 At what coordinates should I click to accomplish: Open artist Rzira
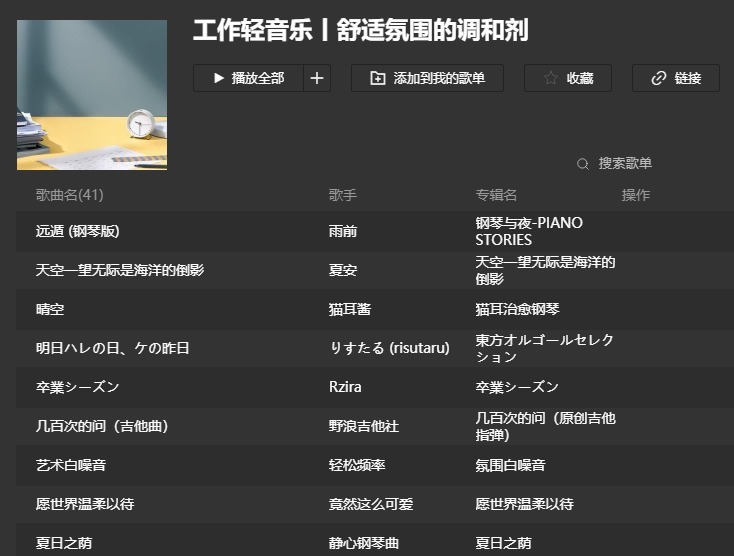345,387
